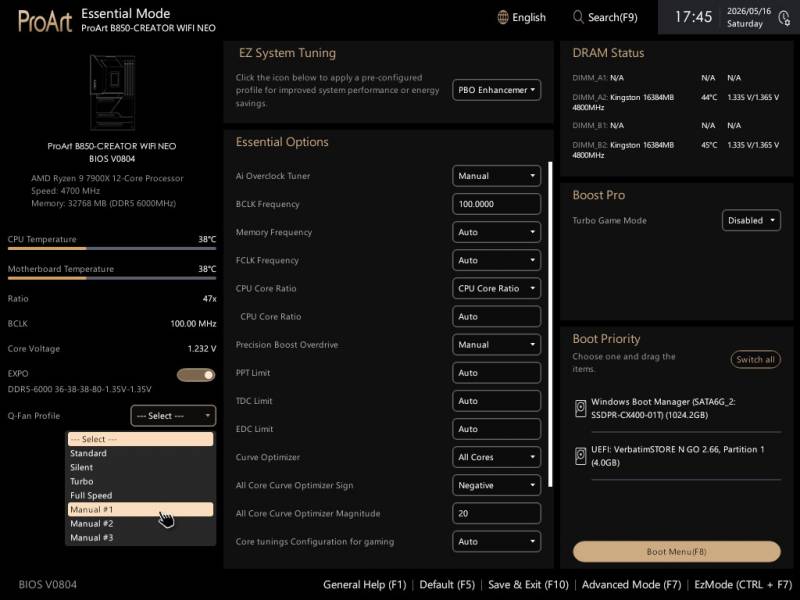Click the globe language icon
Screen dimensions: 800x600
pyautogui.click(x=503, y=17)
